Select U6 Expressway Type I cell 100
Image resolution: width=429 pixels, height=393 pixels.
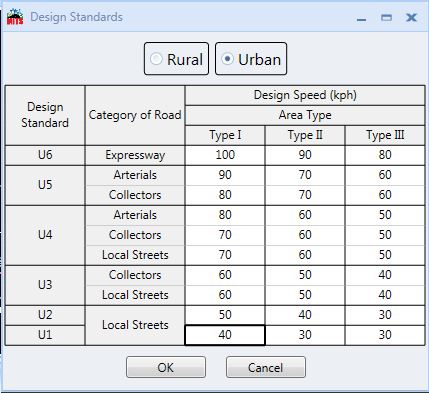tap(225, 155)
